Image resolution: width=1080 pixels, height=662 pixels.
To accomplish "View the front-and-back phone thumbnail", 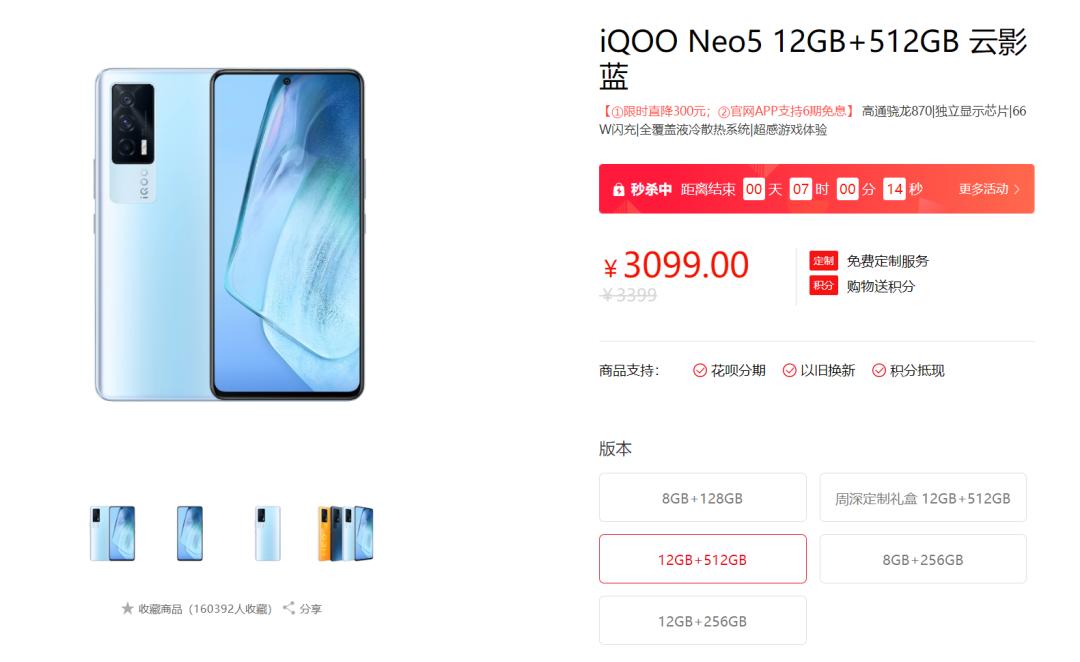I will (x=112, y=533).
